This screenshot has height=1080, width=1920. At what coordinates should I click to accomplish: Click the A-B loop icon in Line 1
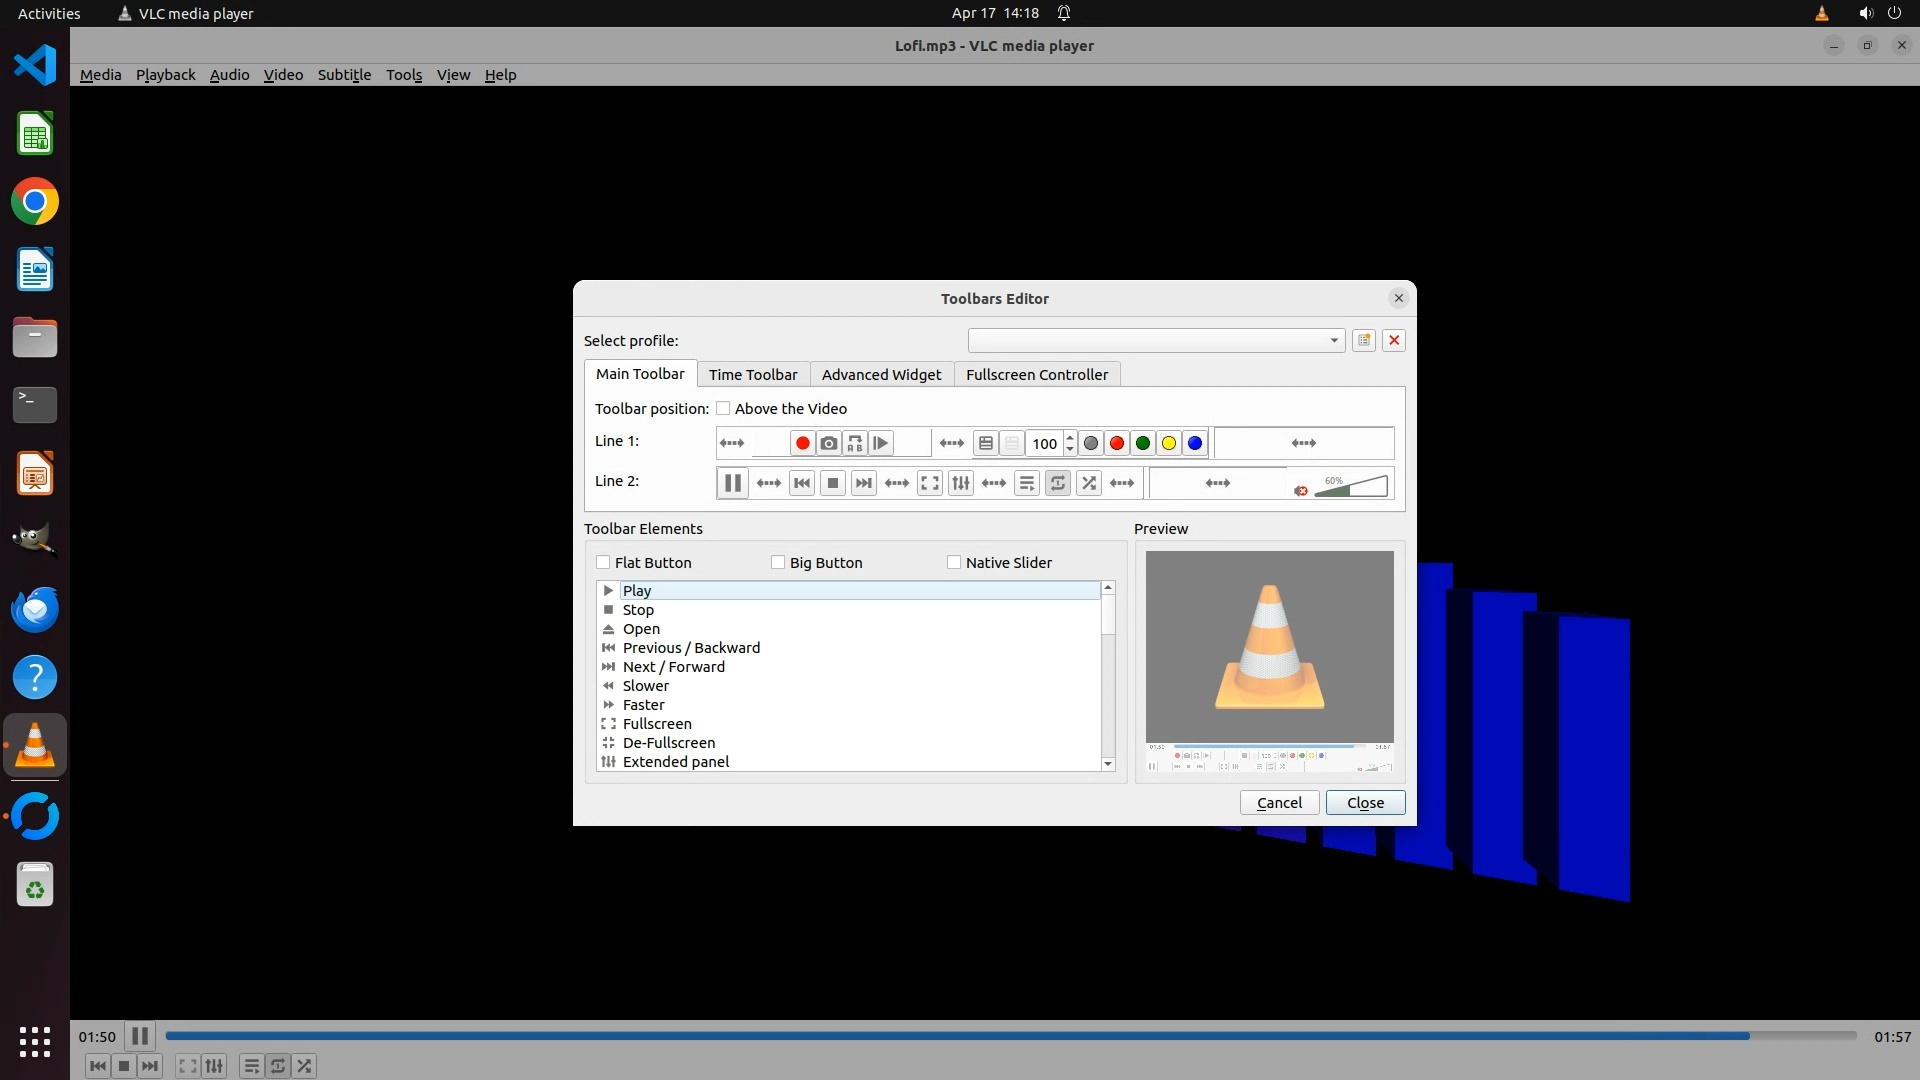pos(854,443)
